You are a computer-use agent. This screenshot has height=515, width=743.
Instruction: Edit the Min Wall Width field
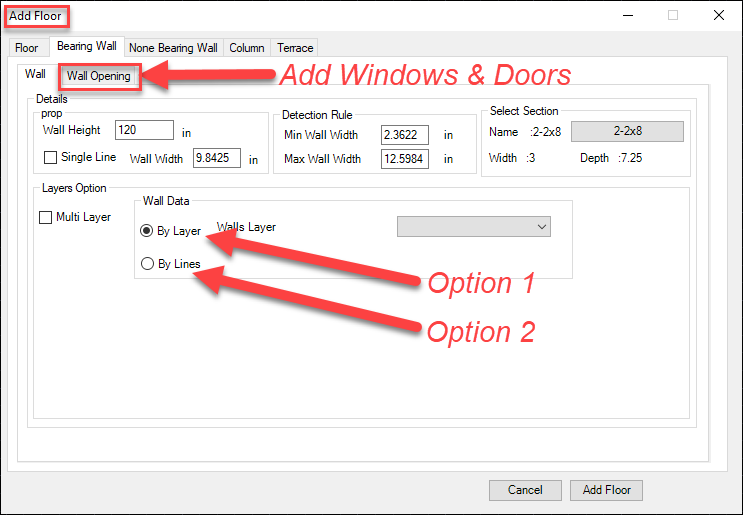coord(404,134)
